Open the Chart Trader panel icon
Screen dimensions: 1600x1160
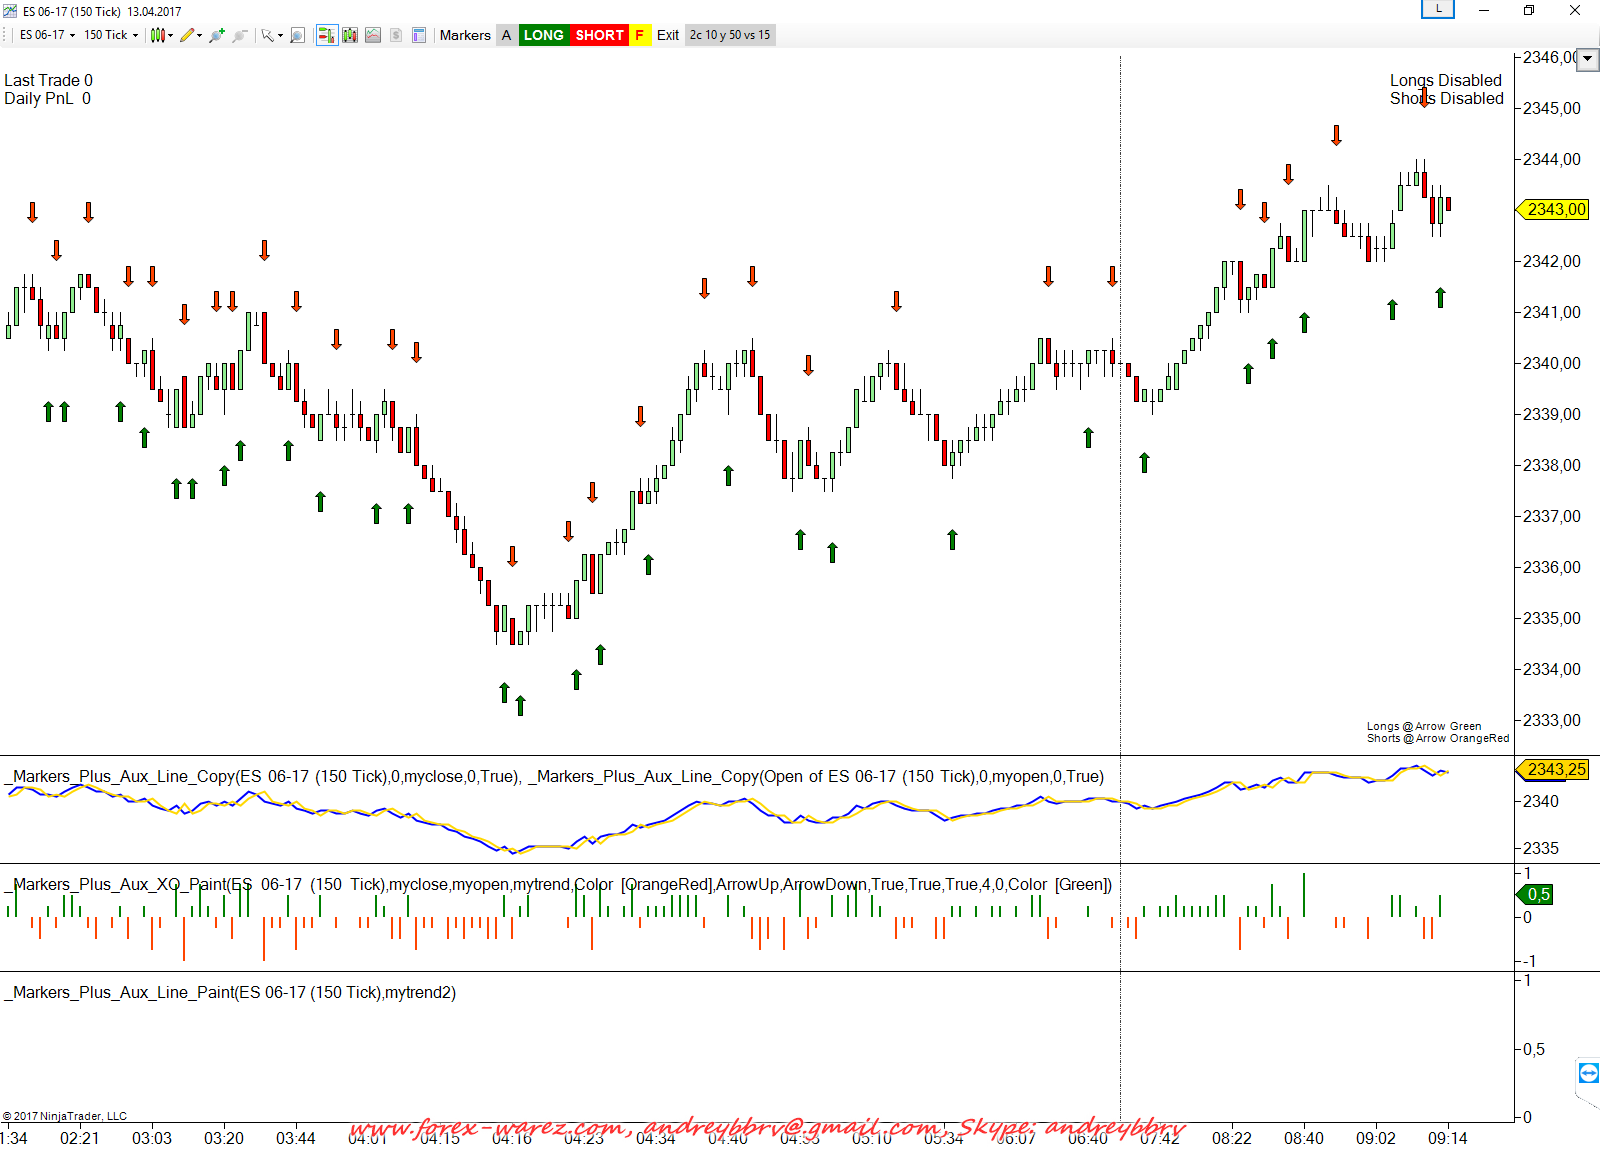coord(326,35)
